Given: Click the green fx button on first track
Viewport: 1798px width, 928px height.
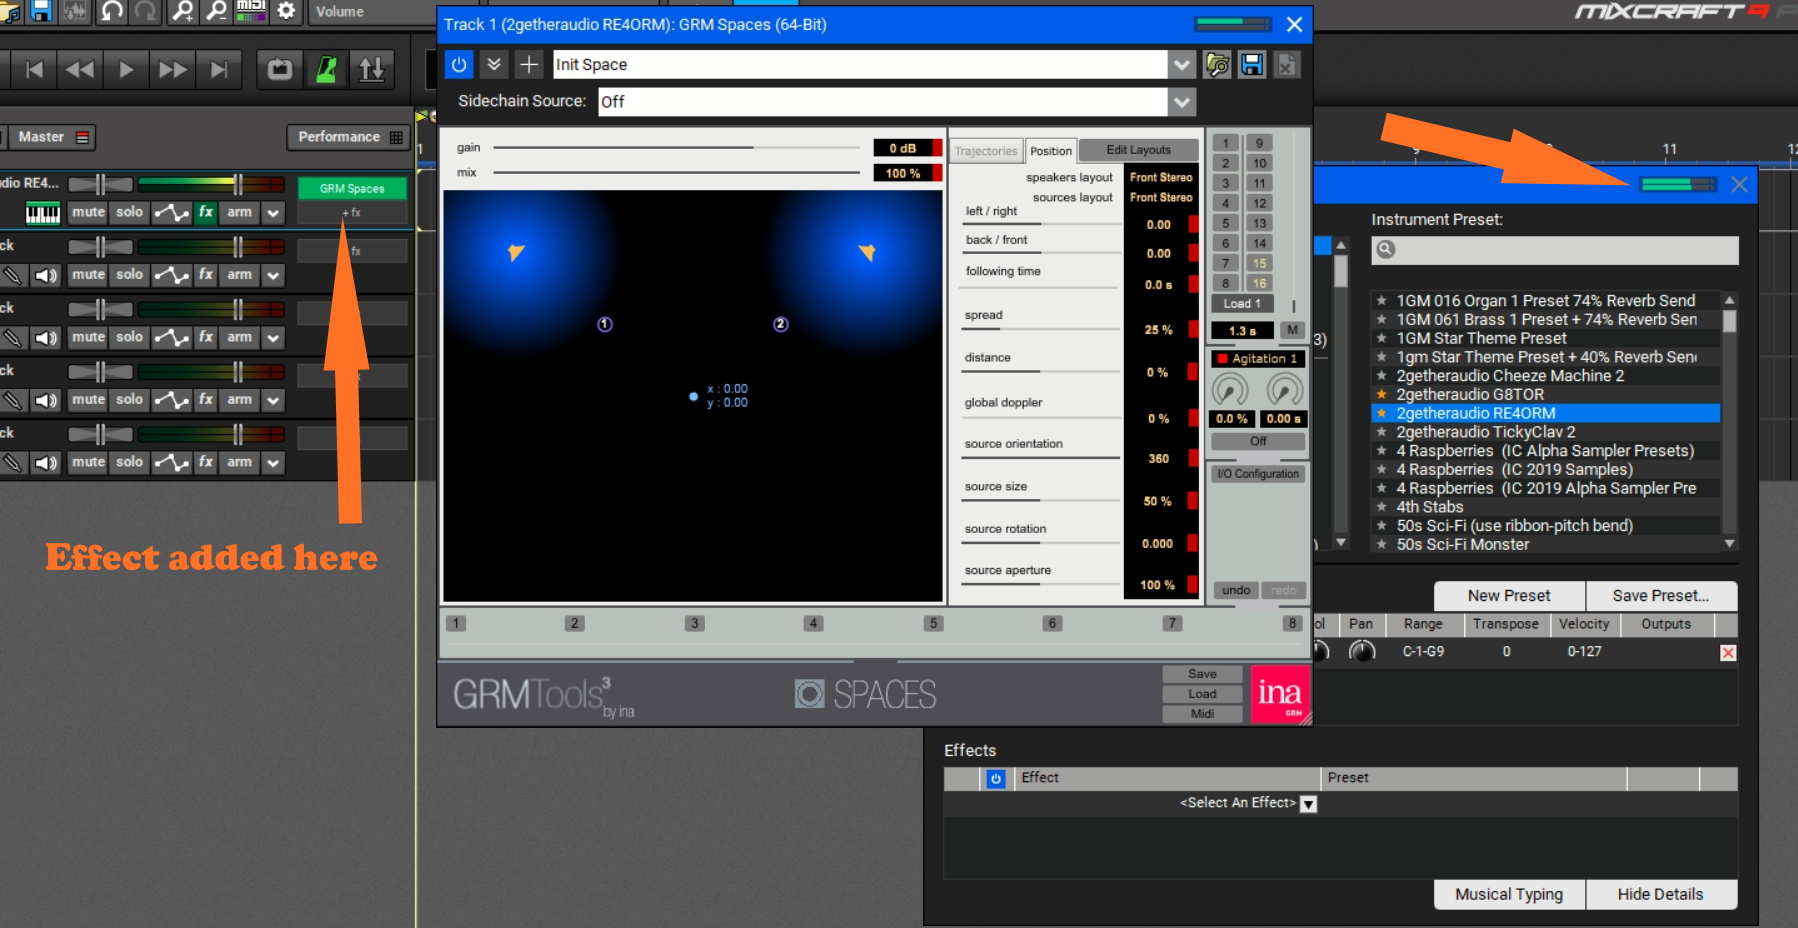Looking at the screenshot, I should 206,212.
